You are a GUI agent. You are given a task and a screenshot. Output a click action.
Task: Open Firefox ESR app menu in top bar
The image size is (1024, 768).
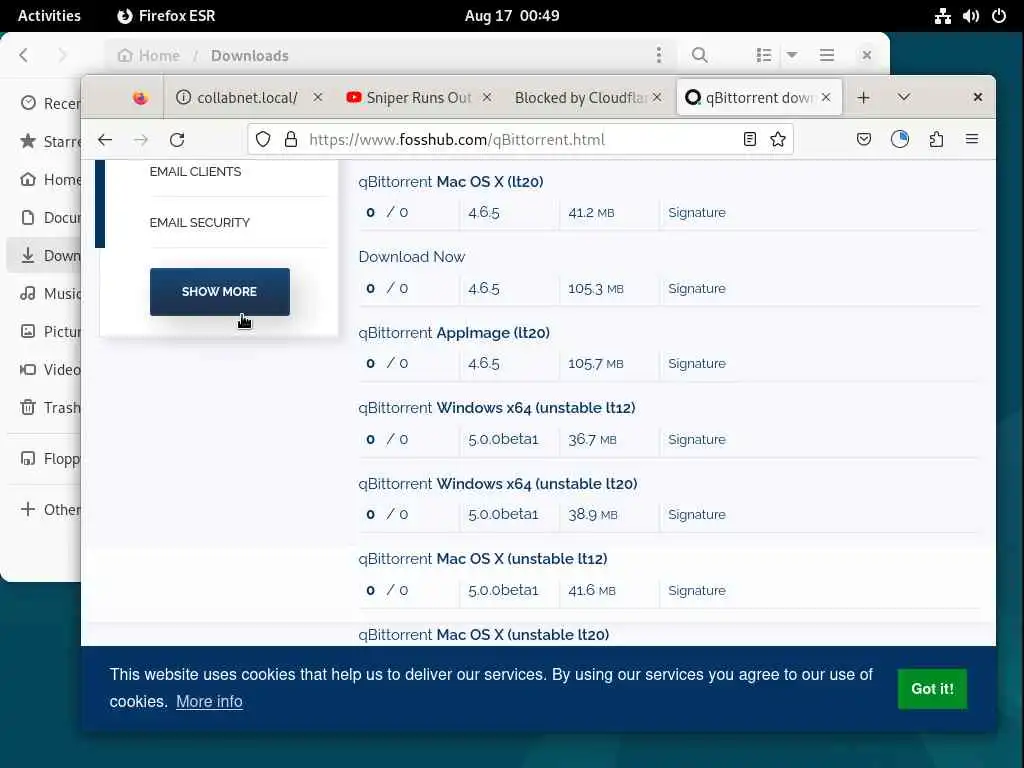[x=166, y=16]
